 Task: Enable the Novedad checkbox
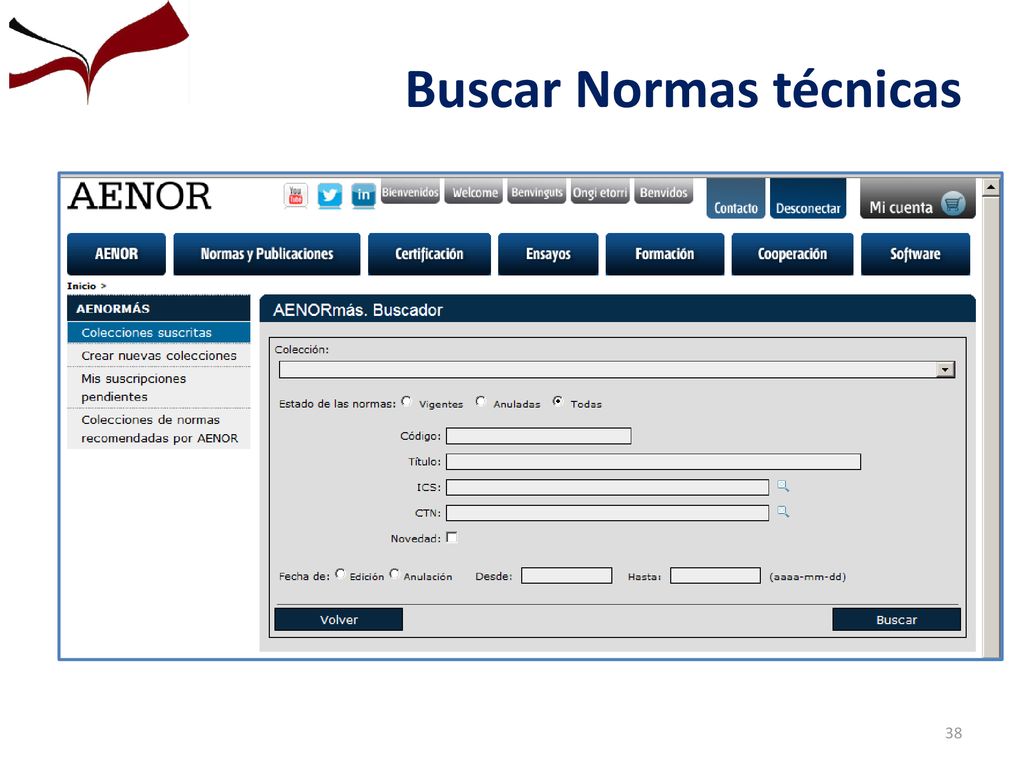(x=452, y=537)
